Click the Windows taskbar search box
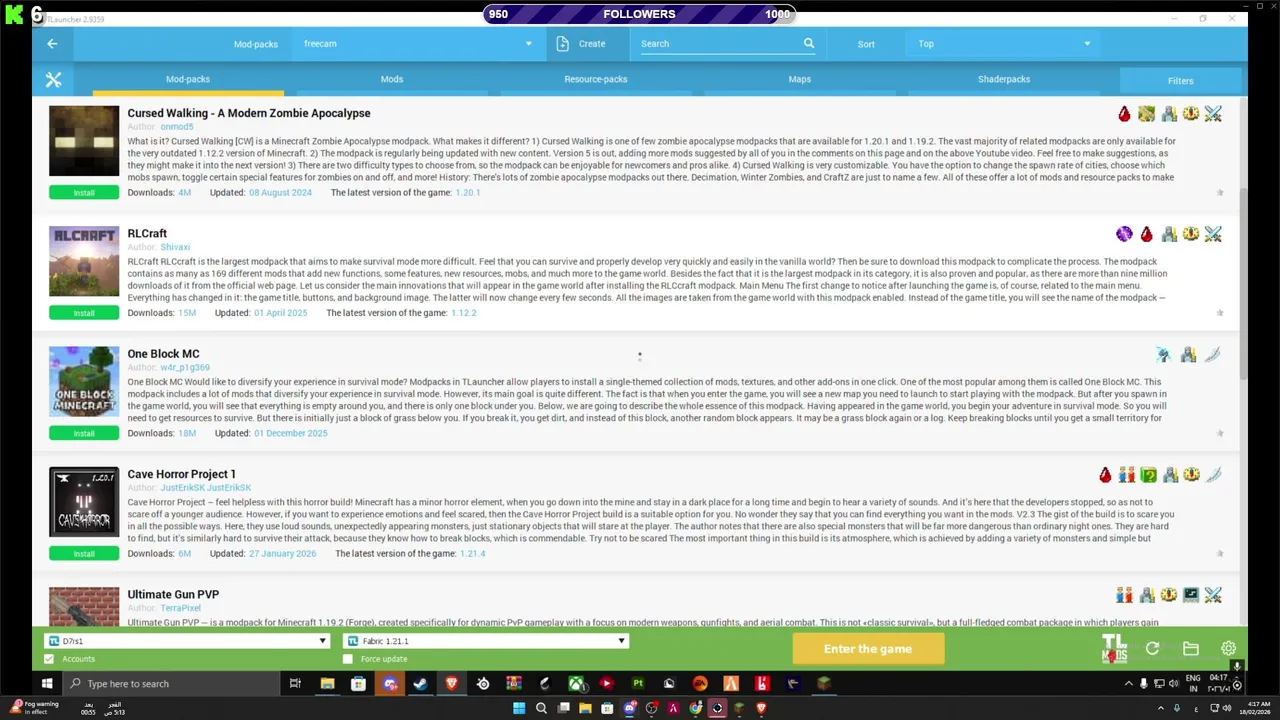The image size is (1280, 720). coord(170,684)
